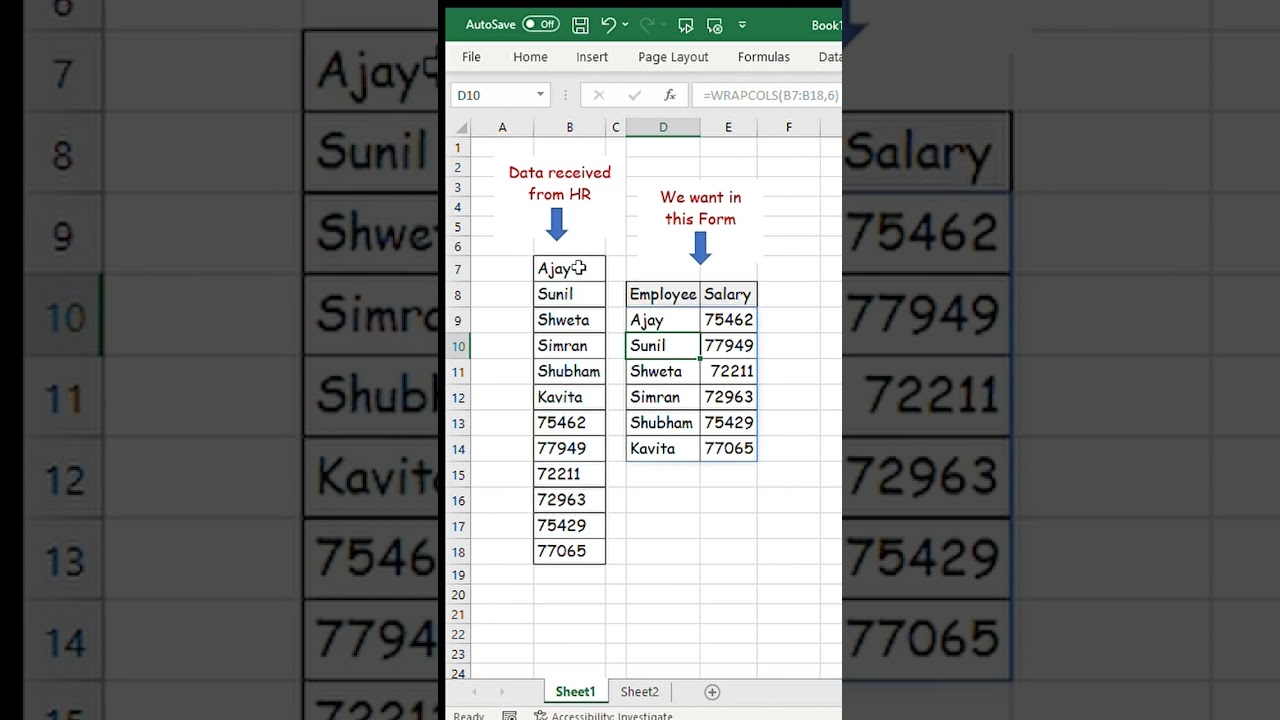The image size is (1280, 720).
Task: Switch to the Sheet2 tab
Action: pyautogui.click(x=639, y=692)
